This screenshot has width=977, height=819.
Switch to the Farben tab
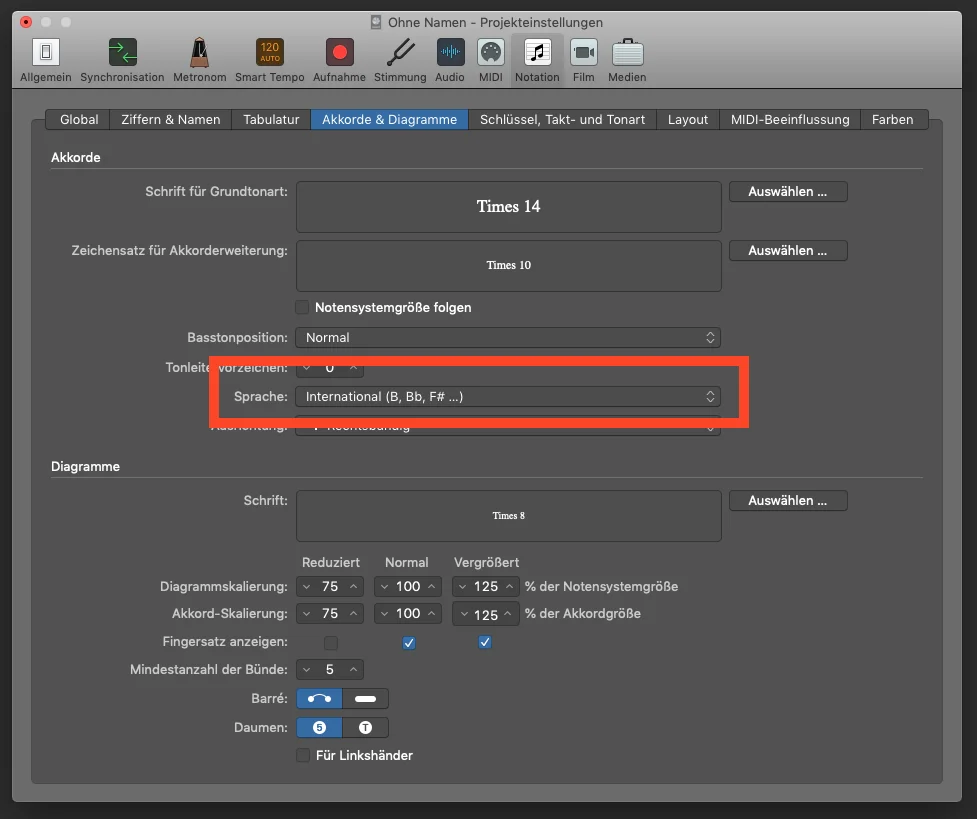pos(892,120)
